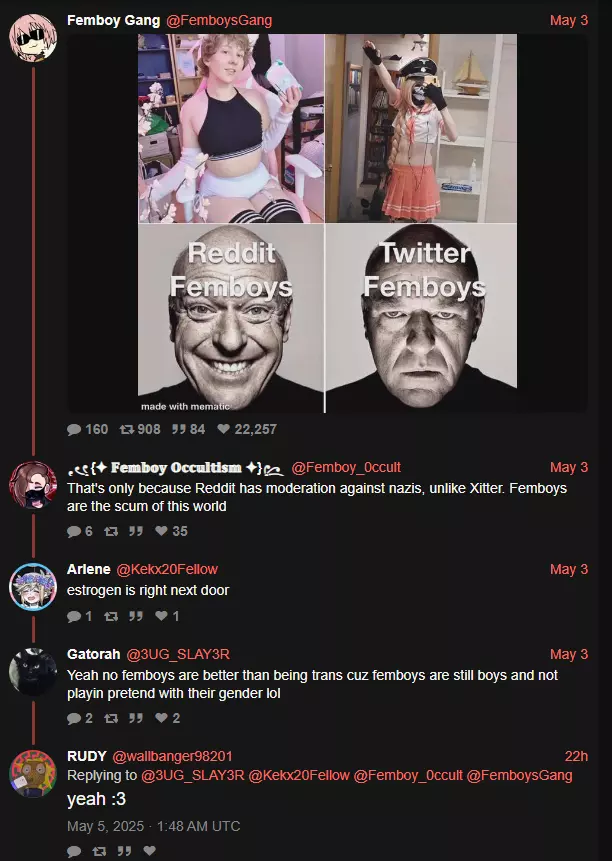612x861 pixels.
Task: Click the quote icon showing 84
Action: pyautogui.click(x=179, y=429)
